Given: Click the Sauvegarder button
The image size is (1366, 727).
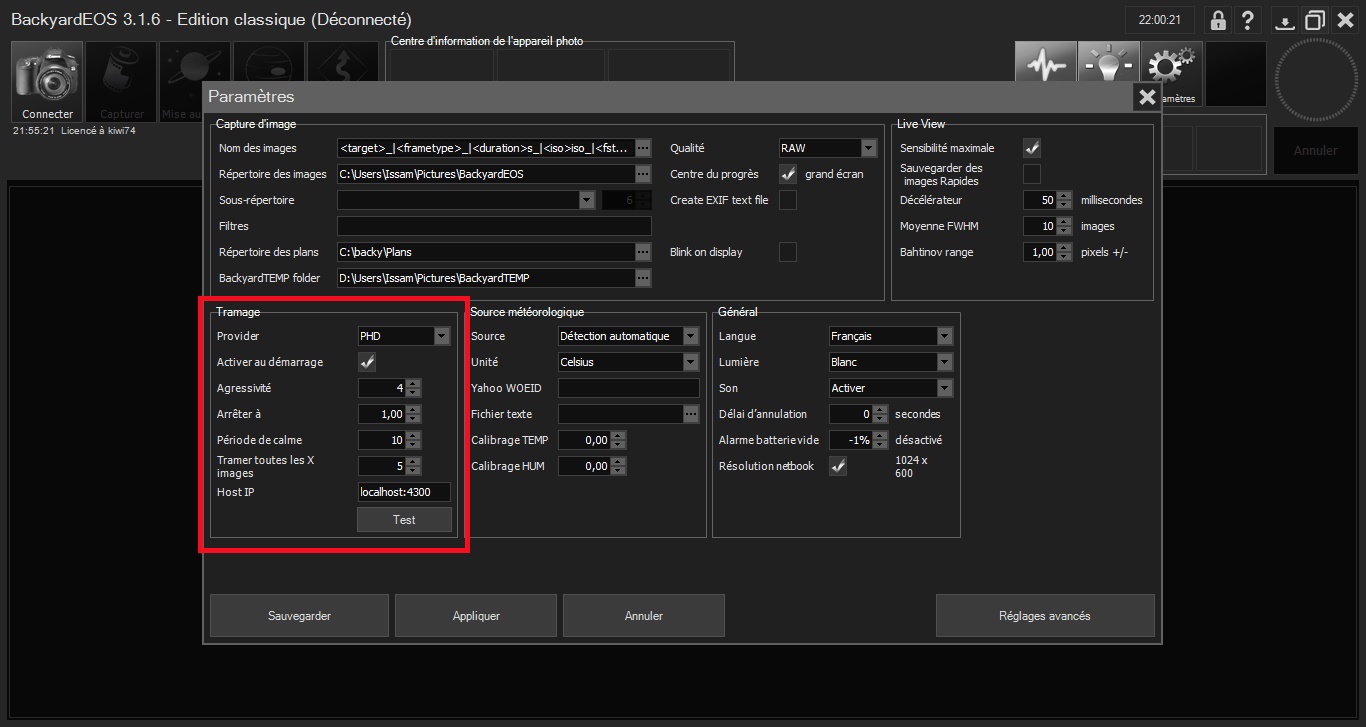Looking at the screenshot, I should [299, 616].
